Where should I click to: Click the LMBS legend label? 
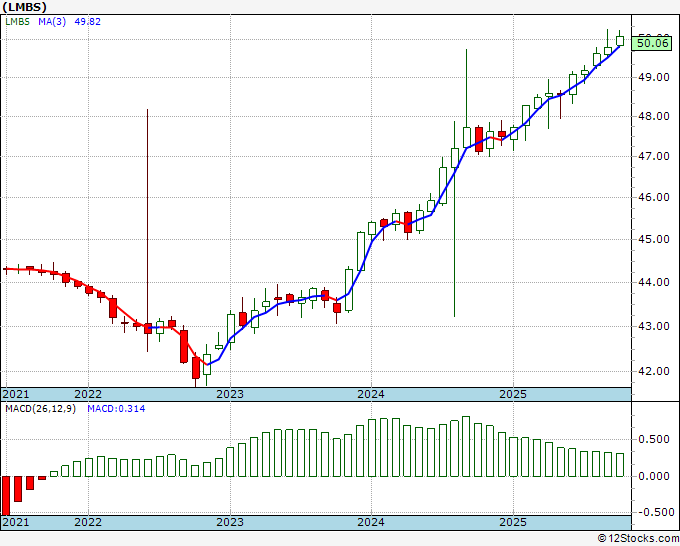tap(17, 22)
